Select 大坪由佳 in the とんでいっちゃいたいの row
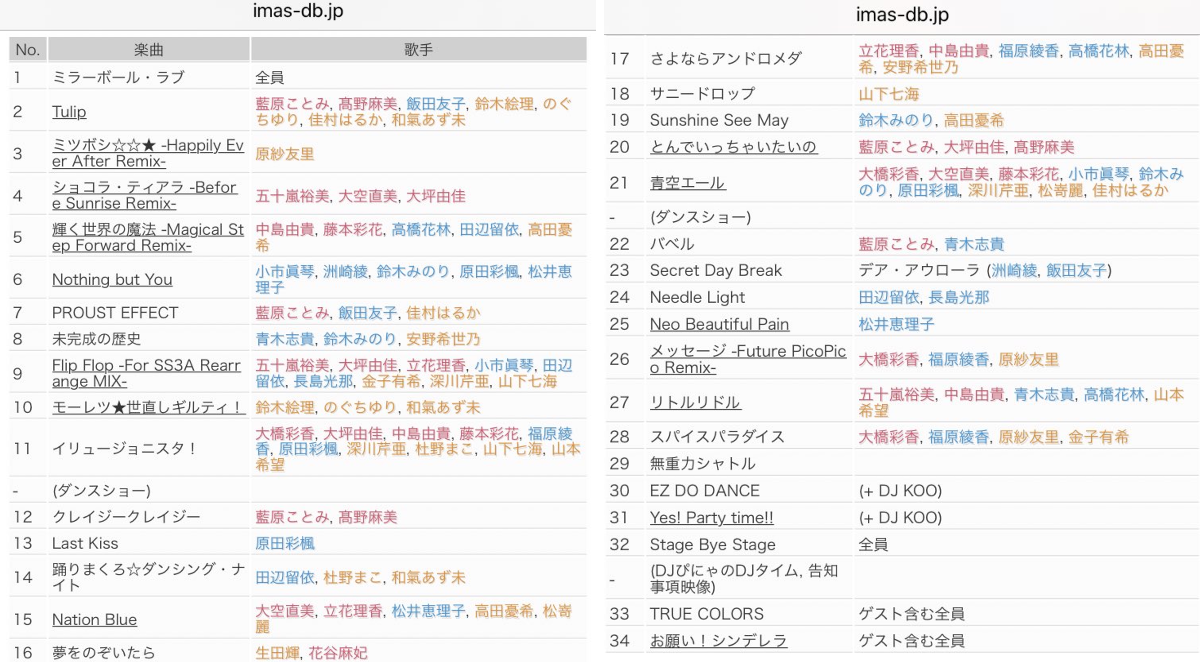 975,147
